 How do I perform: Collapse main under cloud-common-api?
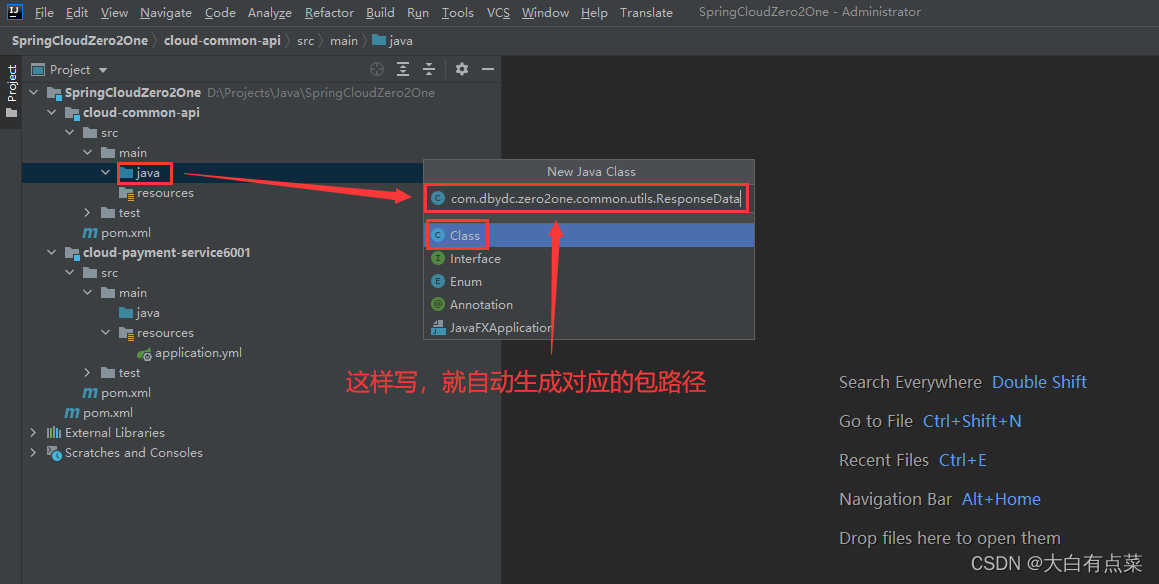pos(87,152)
